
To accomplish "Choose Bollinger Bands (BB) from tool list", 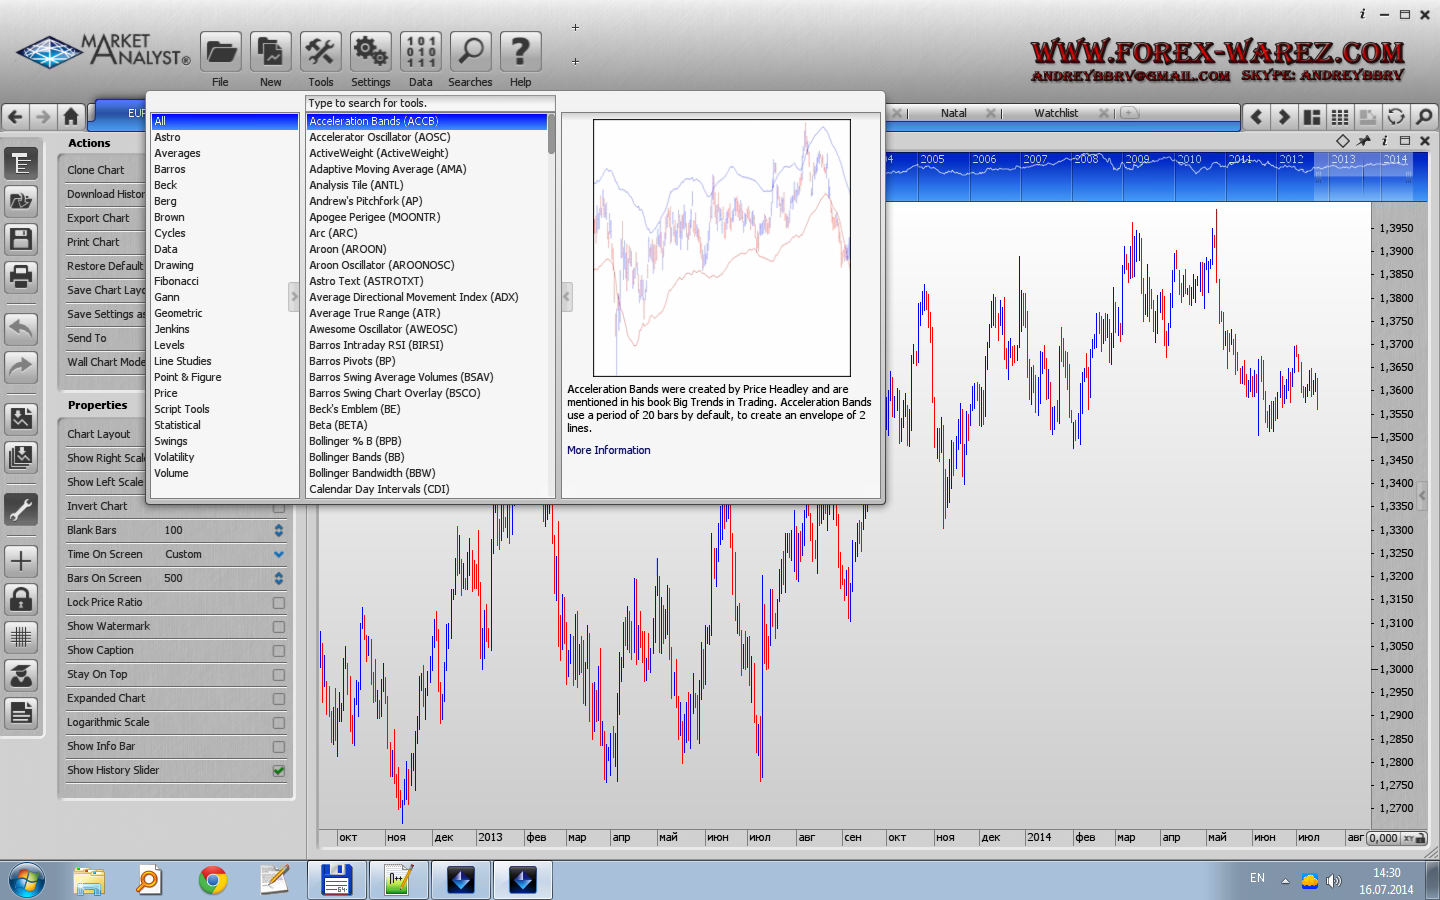I will [357, 457].
